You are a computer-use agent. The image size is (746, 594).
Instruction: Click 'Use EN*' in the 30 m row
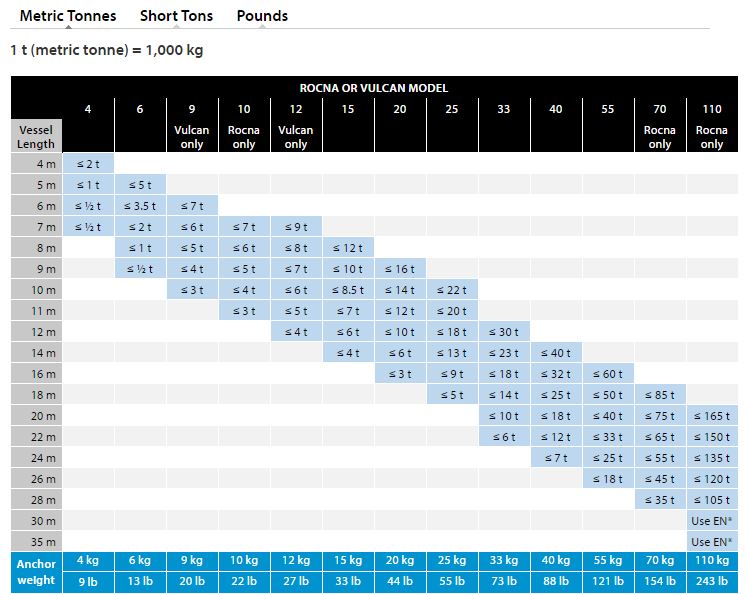(712, 521)
